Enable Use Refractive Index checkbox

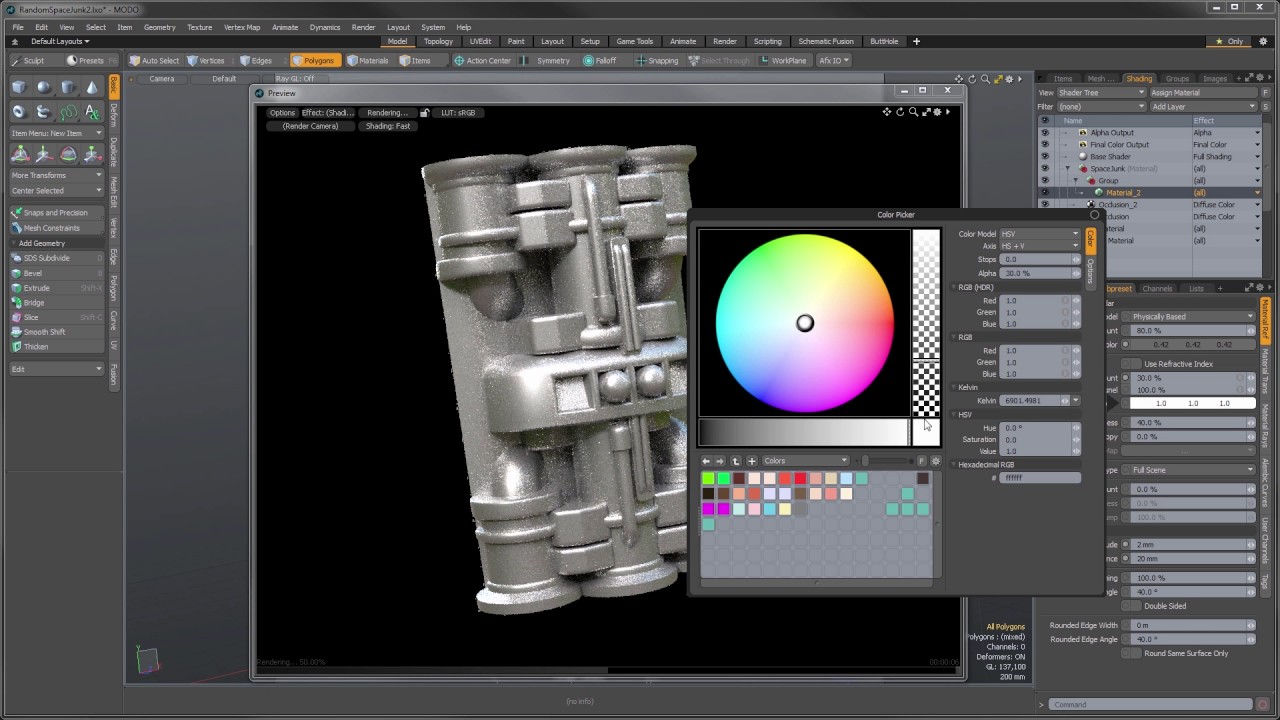pos(1132,364)
